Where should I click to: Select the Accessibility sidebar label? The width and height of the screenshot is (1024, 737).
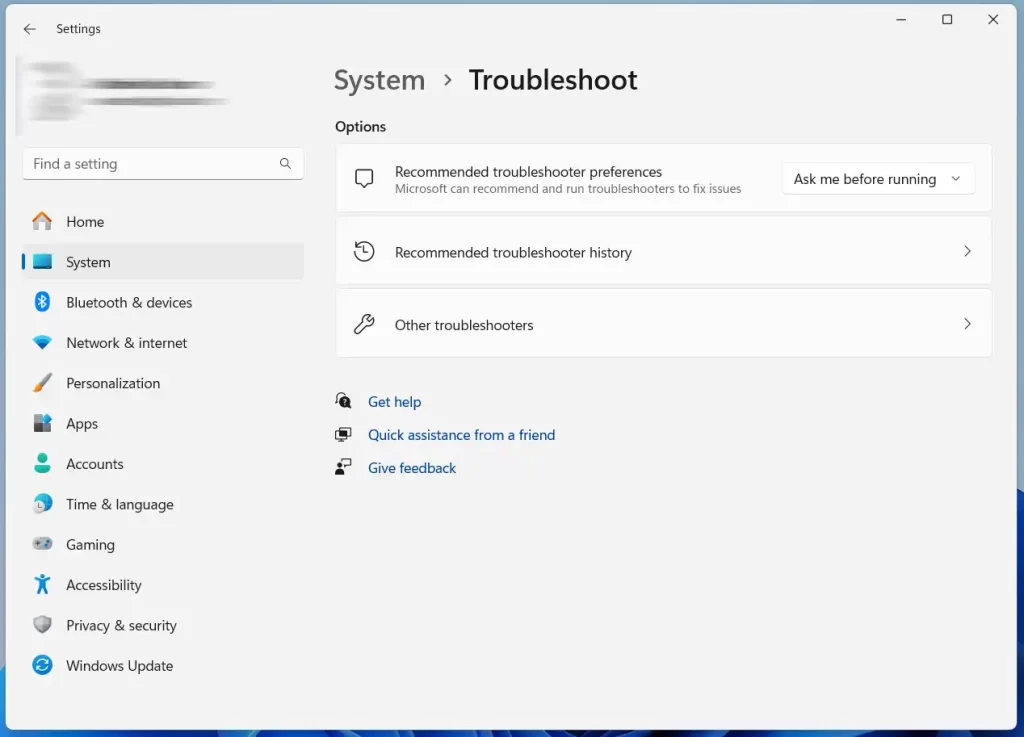(x=104, y=586)
